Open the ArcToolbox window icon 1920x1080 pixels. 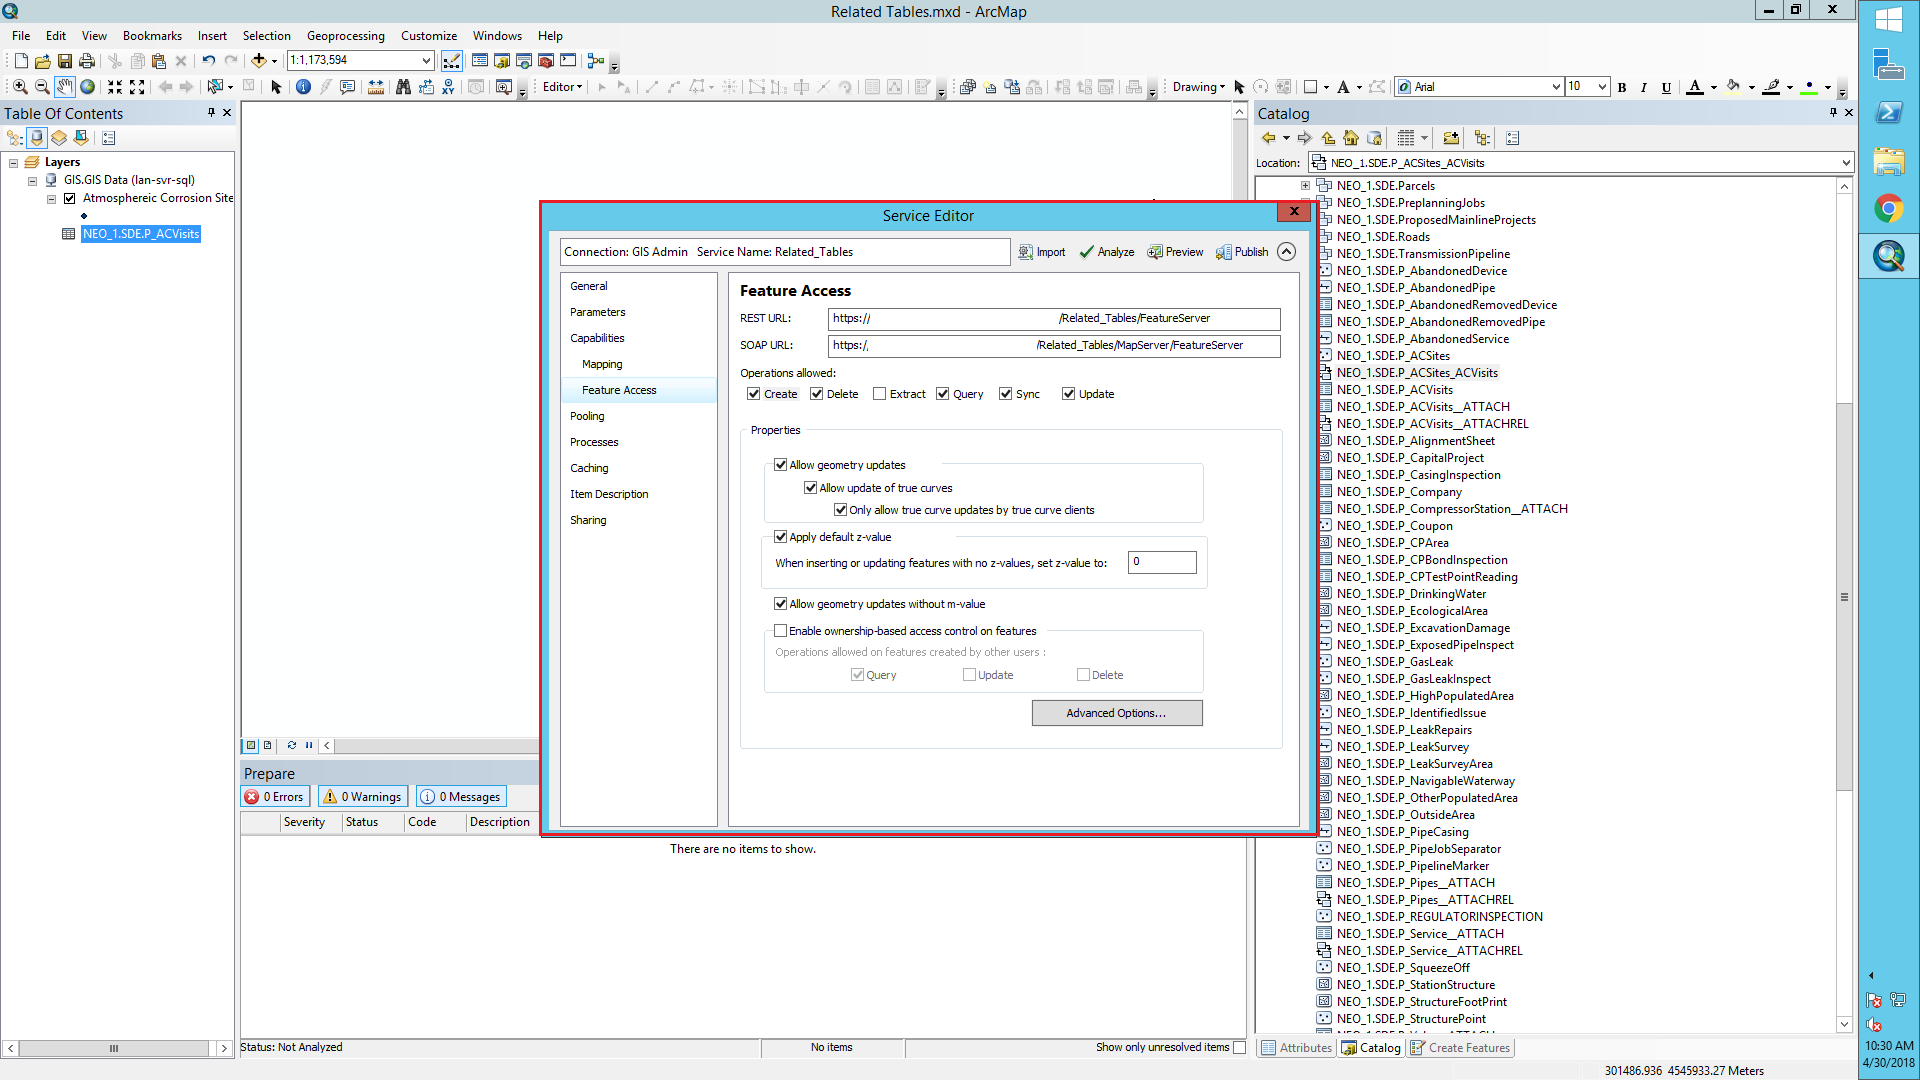pyautogui.click(x=546, y=61)
